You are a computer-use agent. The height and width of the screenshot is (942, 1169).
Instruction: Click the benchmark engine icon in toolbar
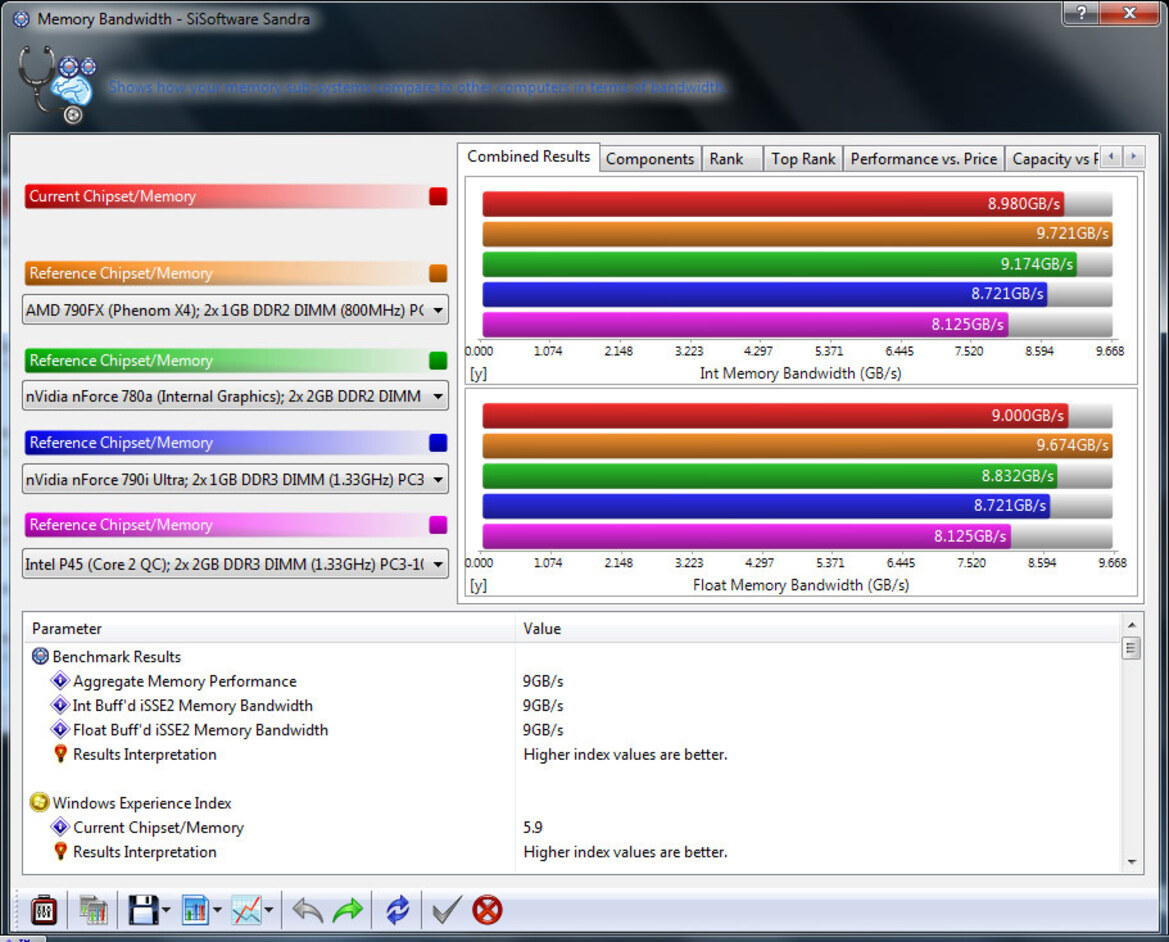[44, 910]
